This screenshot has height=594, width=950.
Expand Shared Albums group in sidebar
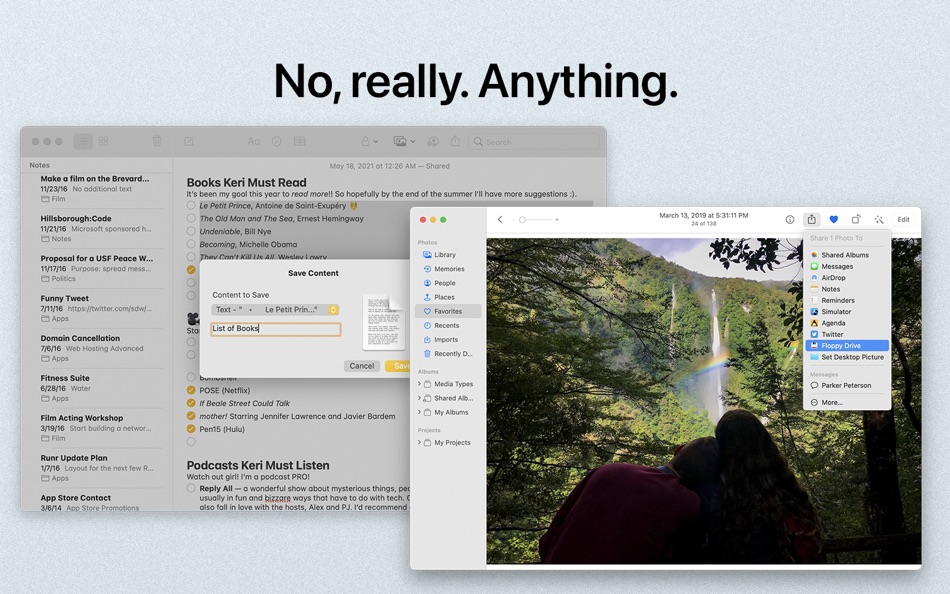419,398
